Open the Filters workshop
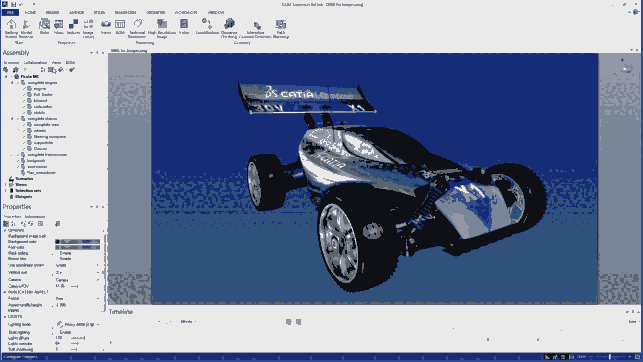Viewport: 643px width, 362px height. (59, 27)
